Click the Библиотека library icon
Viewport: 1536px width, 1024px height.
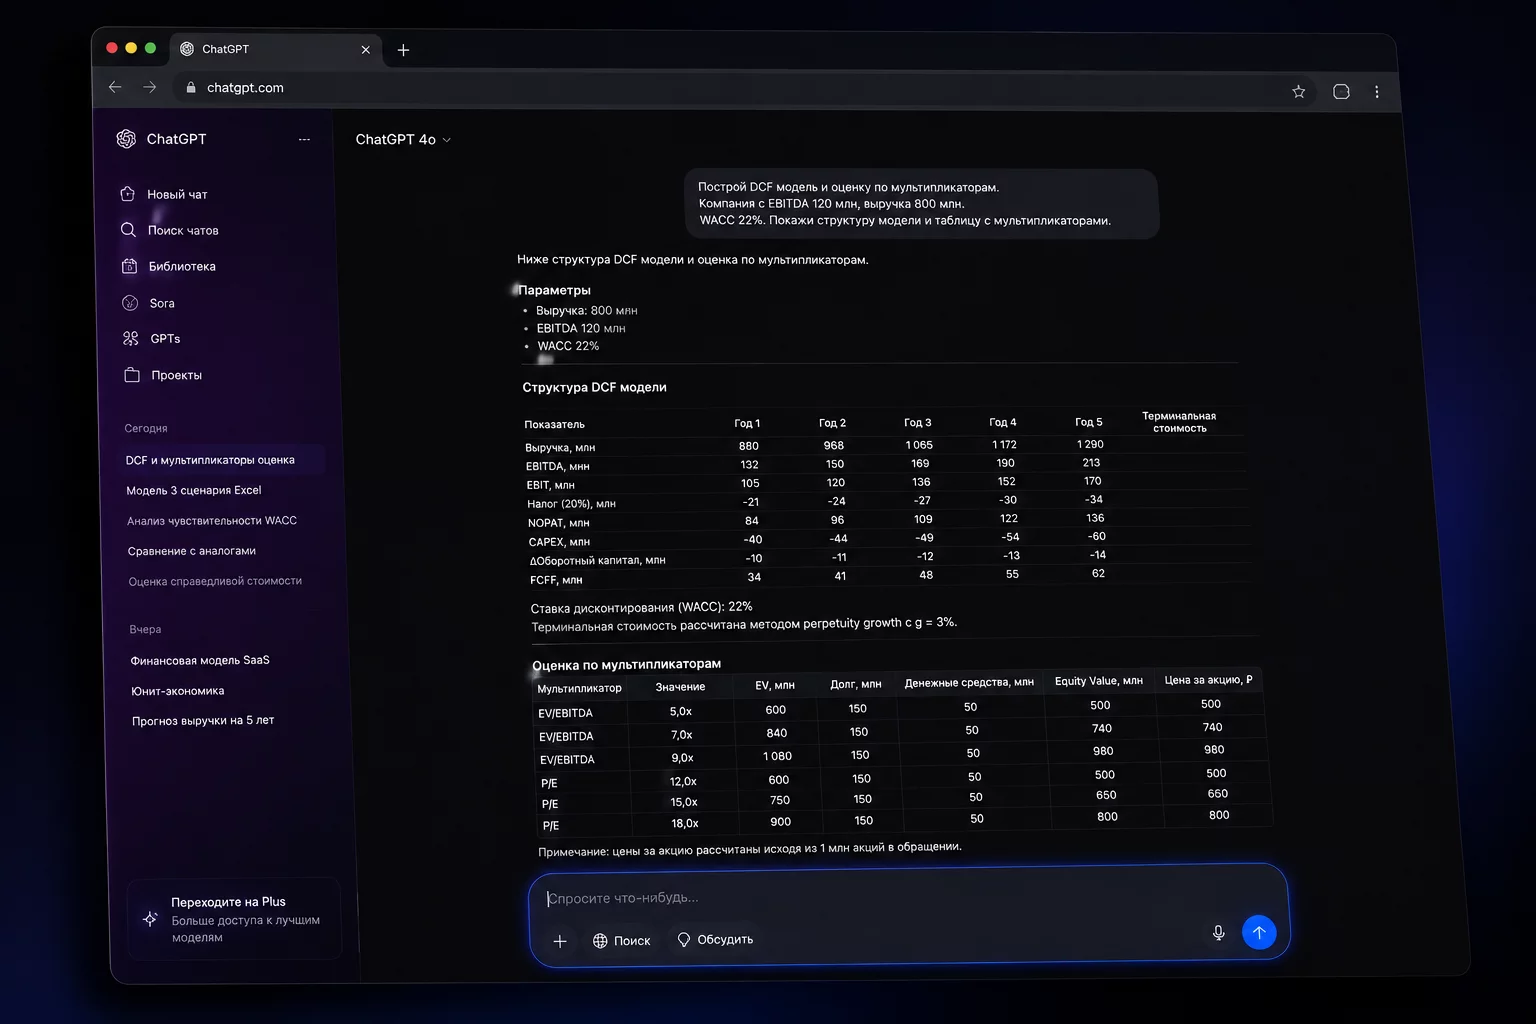[x=129, y=266]
